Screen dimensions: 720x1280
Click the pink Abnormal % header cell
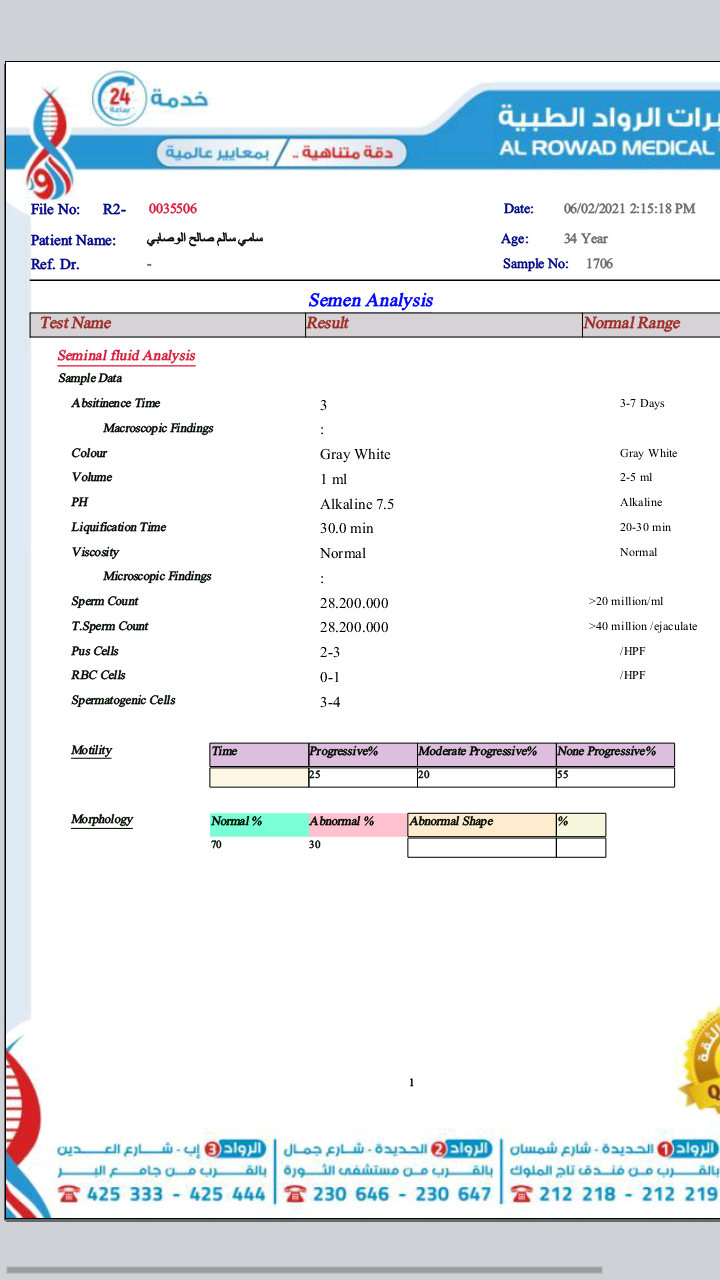point(358,824)
